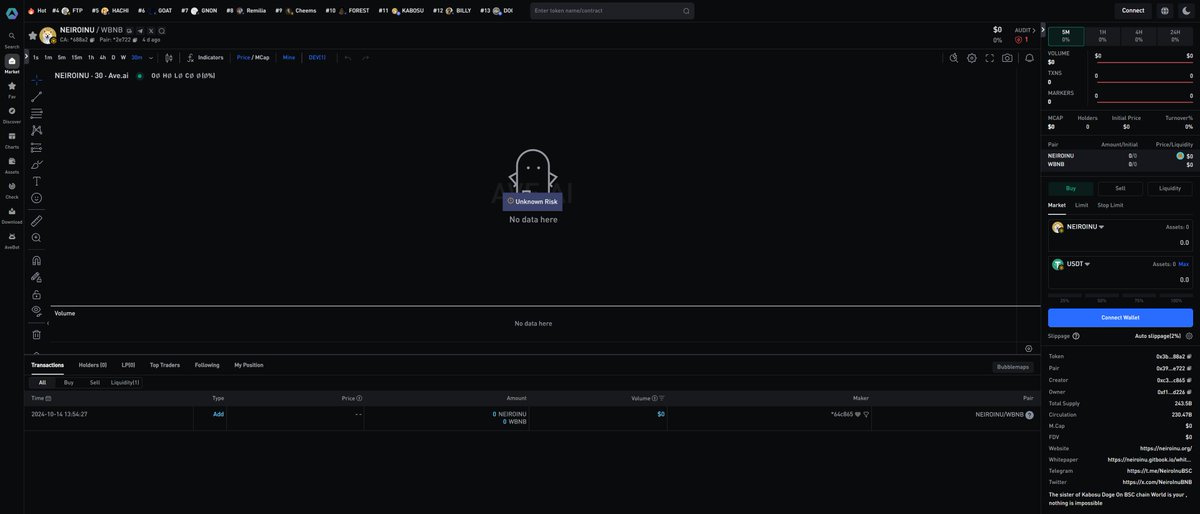Copy the Token address 0x3b...88a2
The height and width of the screenshot is (514, 1200).
coord(1189,356)
